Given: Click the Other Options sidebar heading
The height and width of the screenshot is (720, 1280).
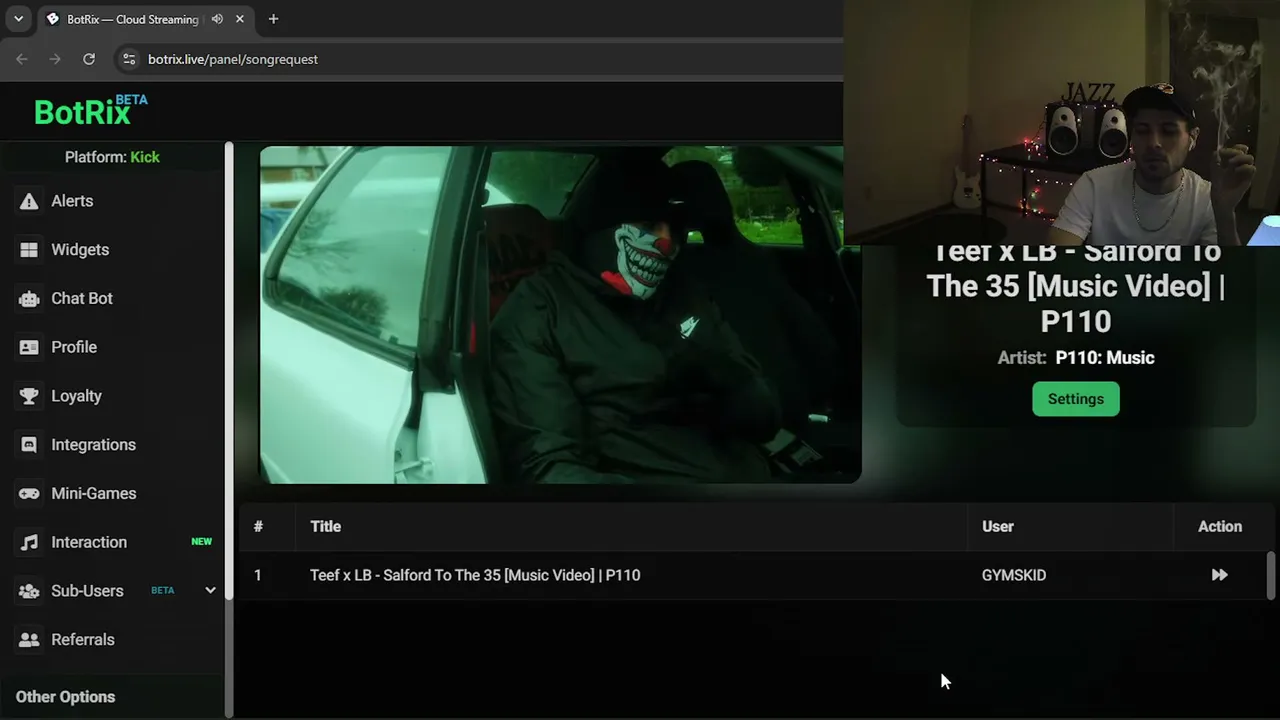Looking at the screenshot, I should (x=65, y=697).
